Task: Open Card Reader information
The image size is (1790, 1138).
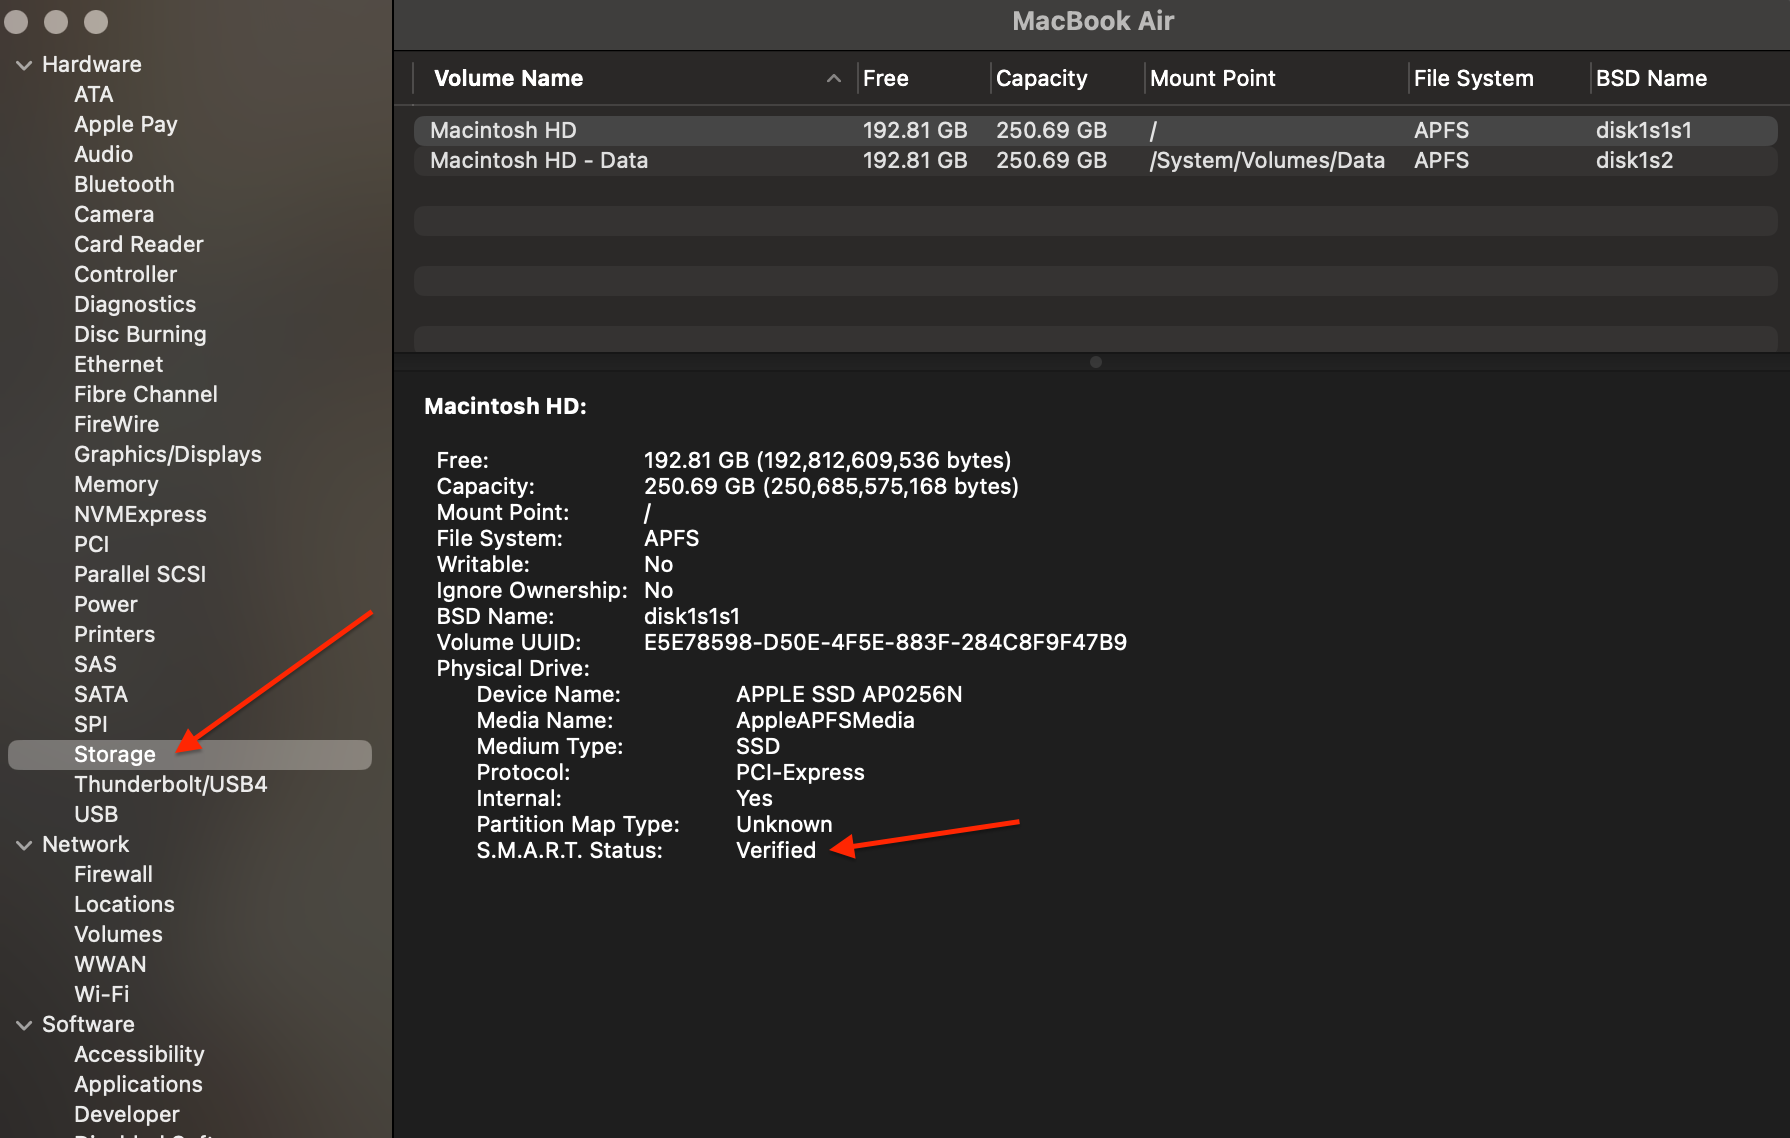Action: (x=139, y=244)
